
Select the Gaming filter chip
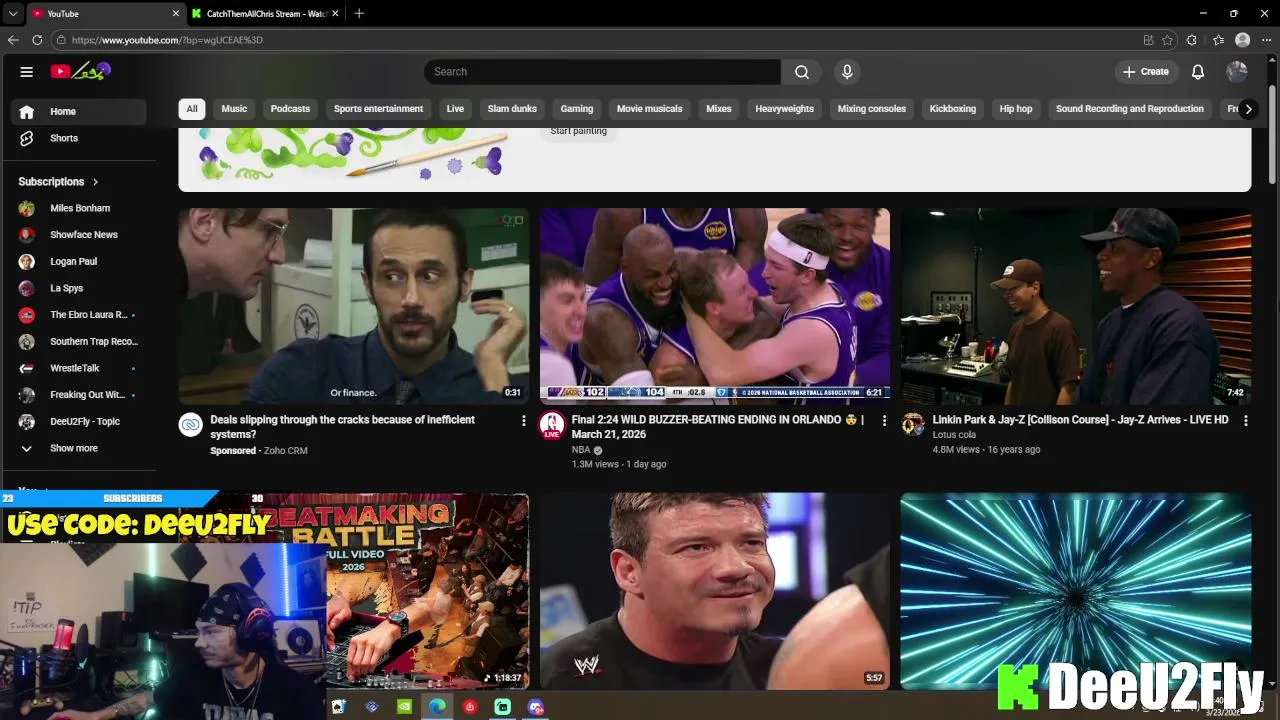[x=577, y=109]
